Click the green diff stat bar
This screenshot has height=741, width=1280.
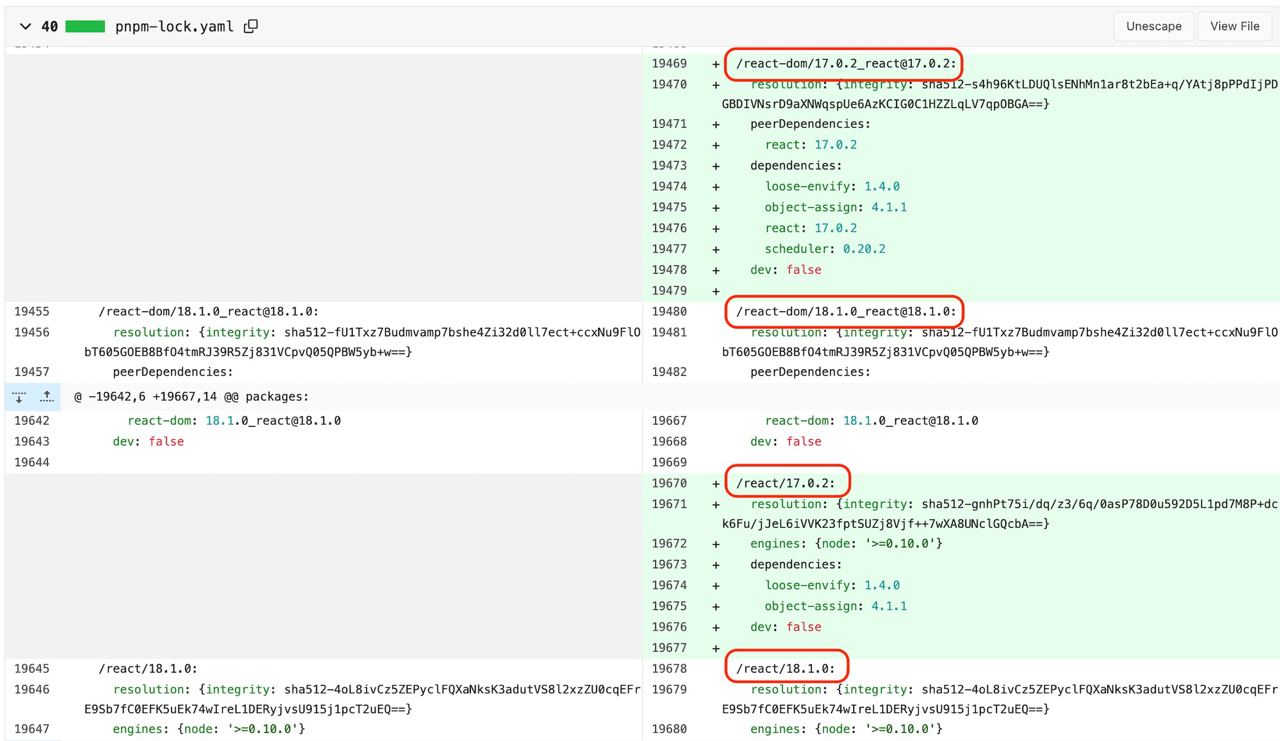[x=85, y=27]
